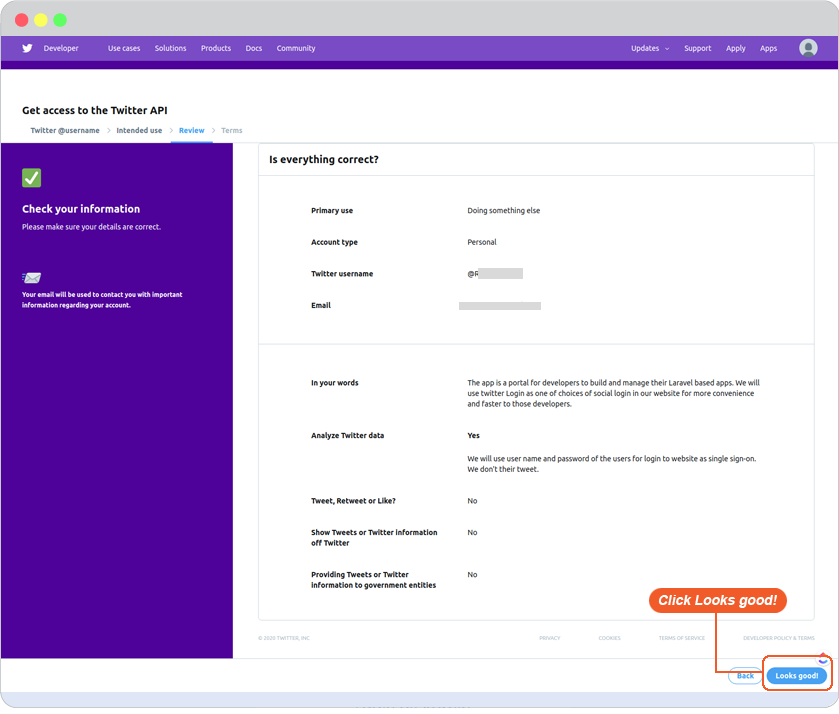Open the Products menu
Screen dimensions: 839x714
tap(216, 48)
